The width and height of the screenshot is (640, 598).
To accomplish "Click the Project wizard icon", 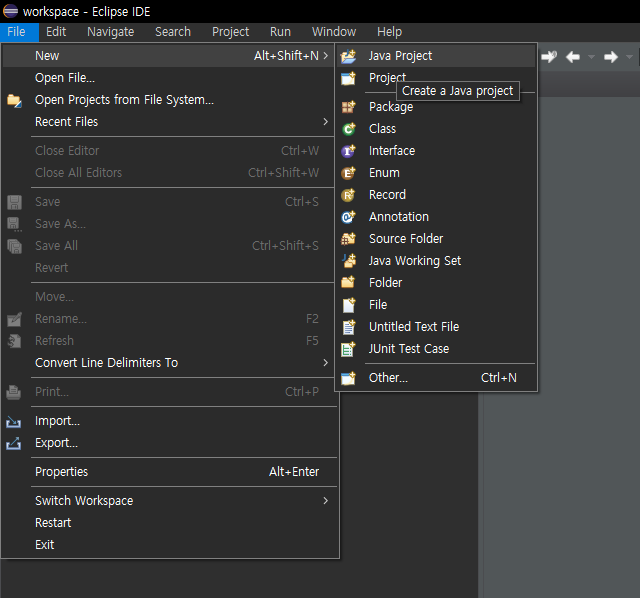I will (x=348, y=78).
